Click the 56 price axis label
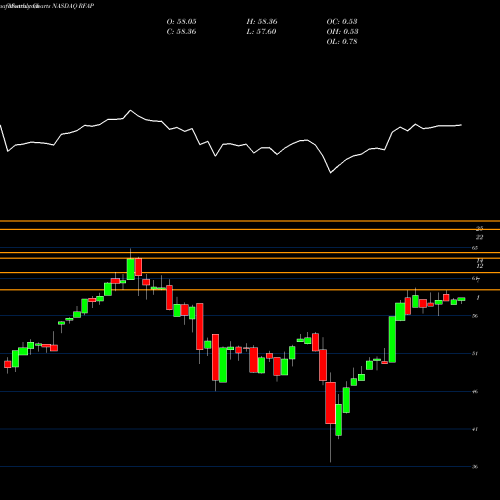Image resolution: width=500 pixels, height=500 pixels. click(x=475, y=316)
